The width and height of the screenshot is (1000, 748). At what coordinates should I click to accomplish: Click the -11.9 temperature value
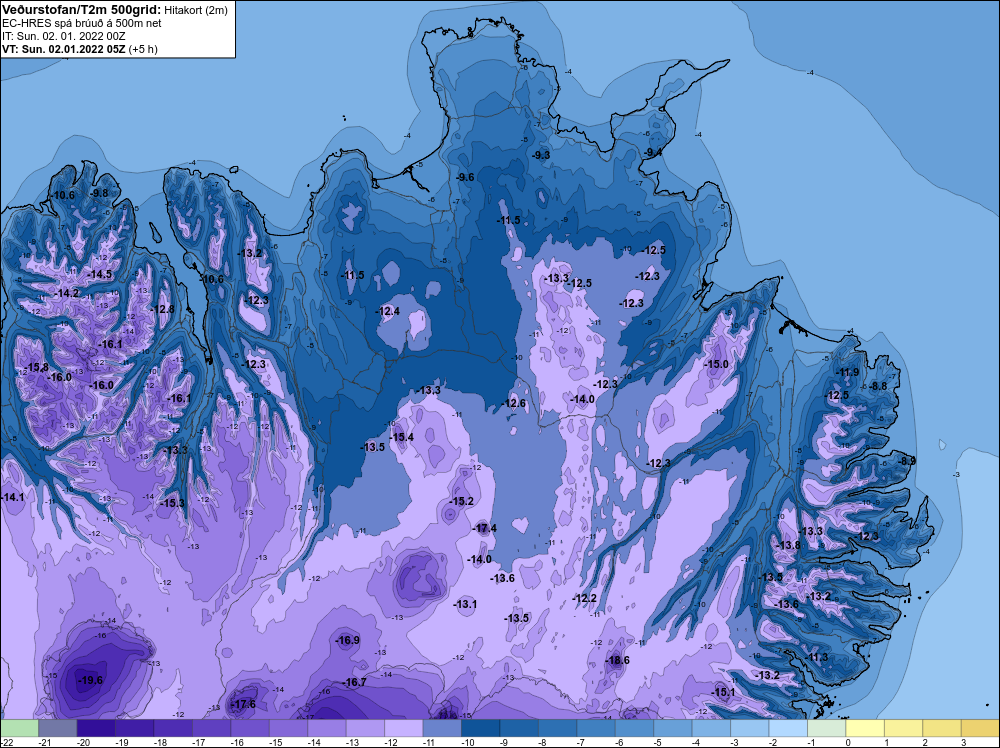click(848, 372)
